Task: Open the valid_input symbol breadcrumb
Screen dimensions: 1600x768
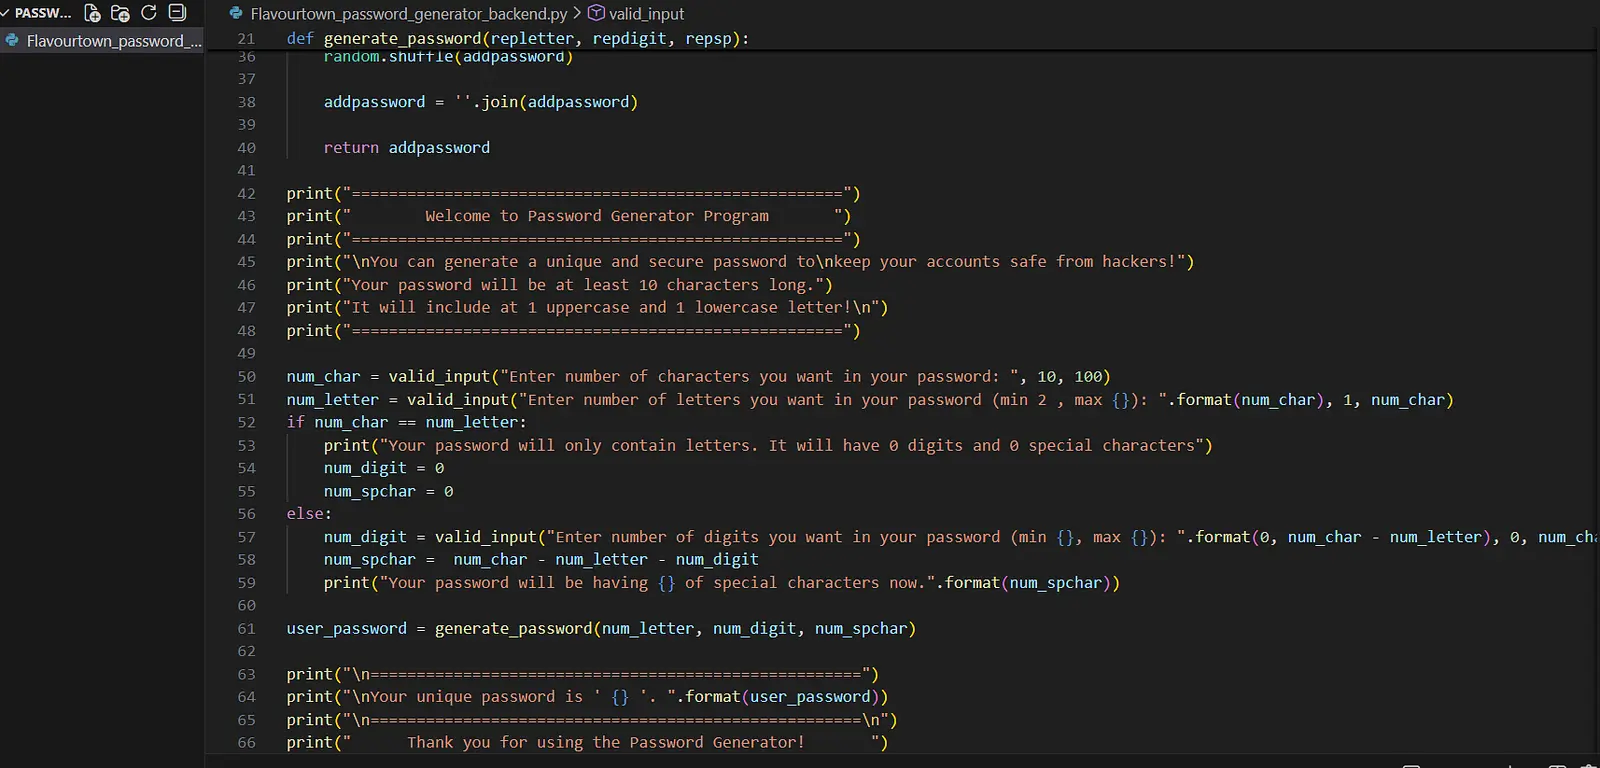Action: click(646, 14)
